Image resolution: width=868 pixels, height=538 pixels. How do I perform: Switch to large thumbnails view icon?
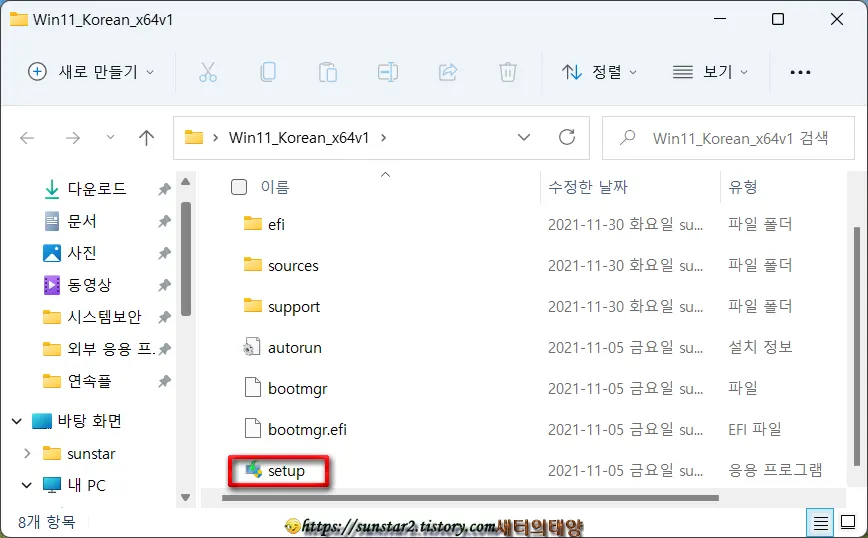pyautogui.click(x=848, y=522)
